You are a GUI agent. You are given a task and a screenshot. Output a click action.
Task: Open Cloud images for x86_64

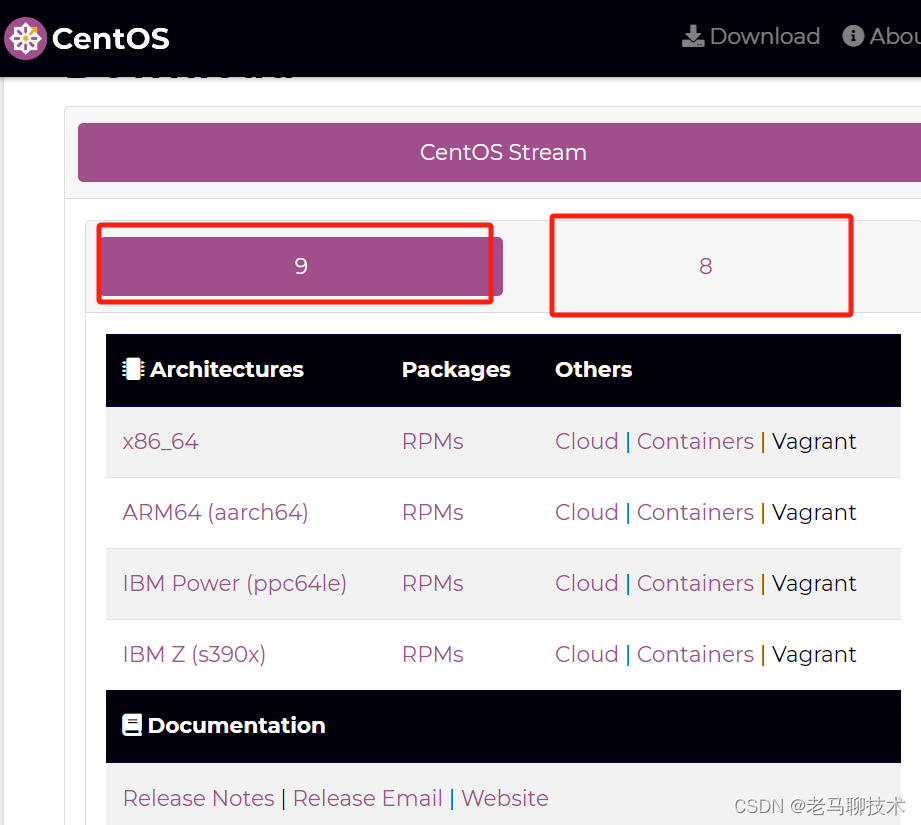click(586, 441)
